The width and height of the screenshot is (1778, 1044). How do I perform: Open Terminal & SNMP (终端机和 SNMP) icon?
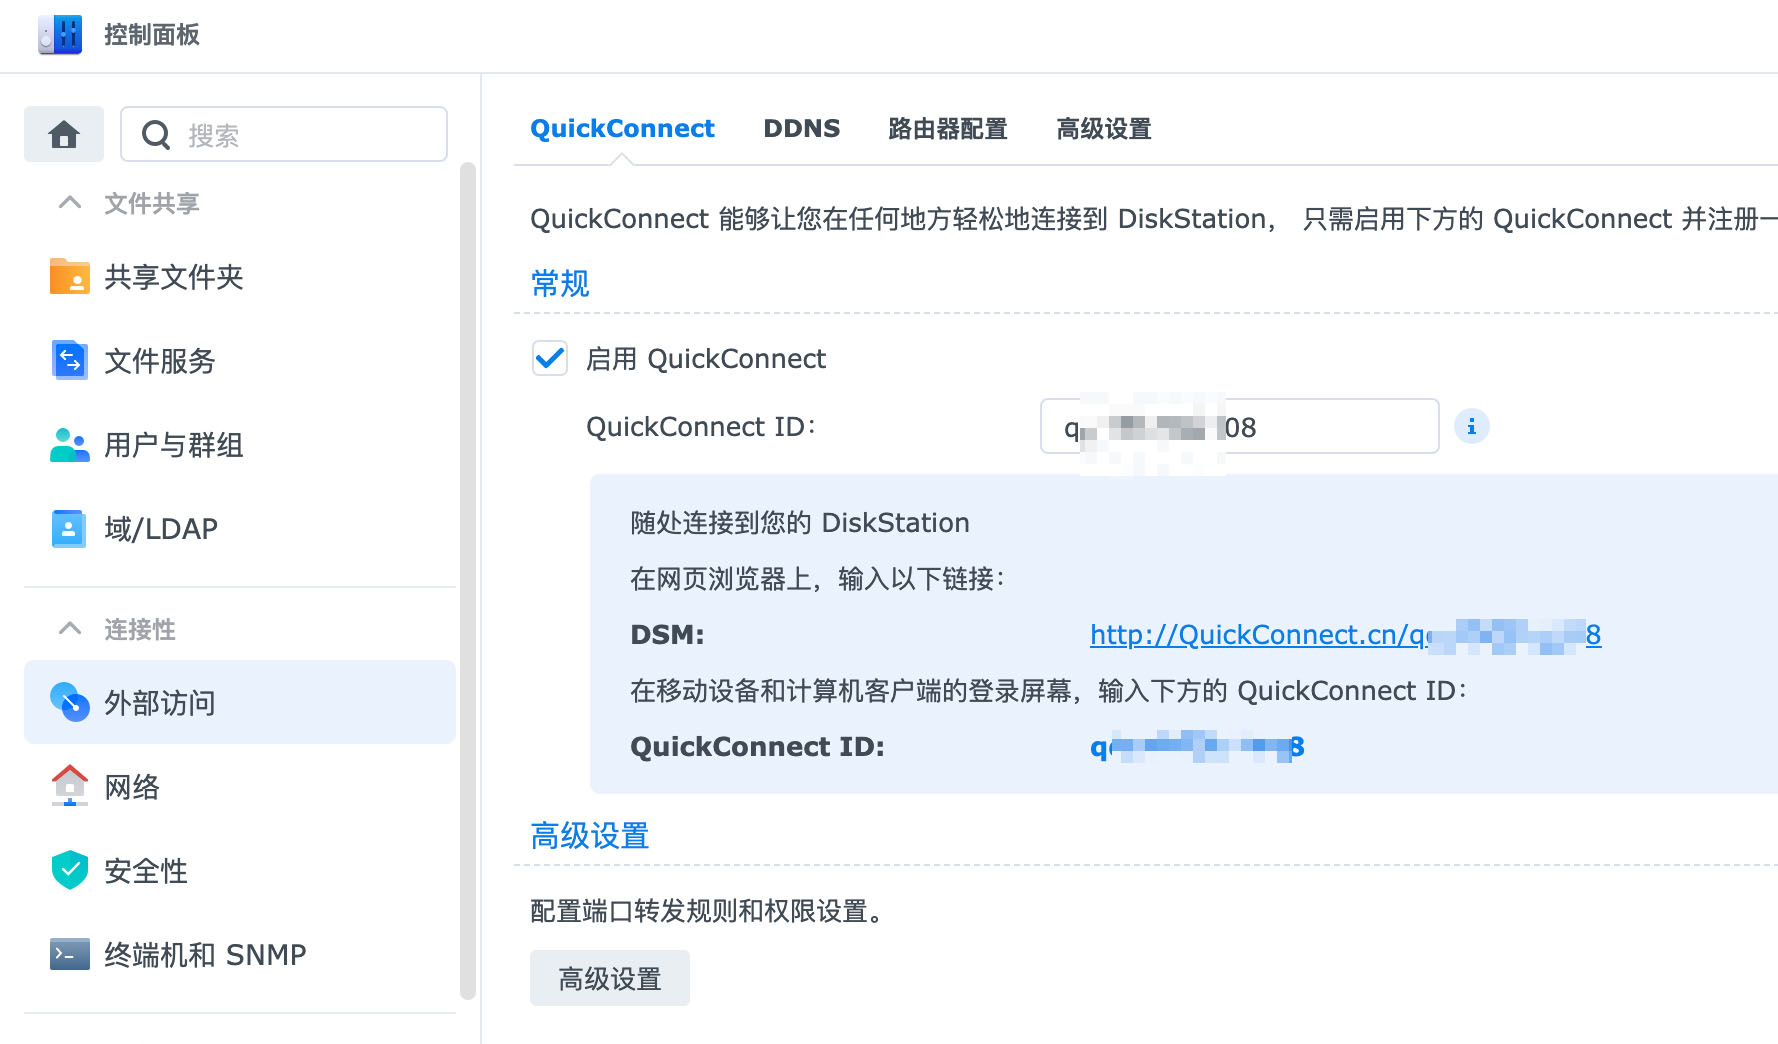pyautogui.click(x=69, y=955)
